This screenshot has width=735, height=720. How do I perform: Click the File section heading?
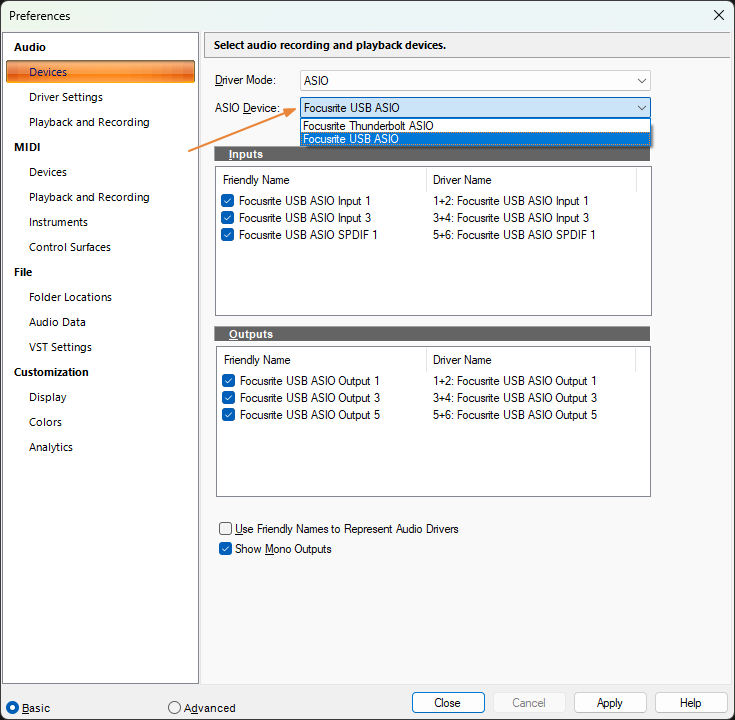23,272
